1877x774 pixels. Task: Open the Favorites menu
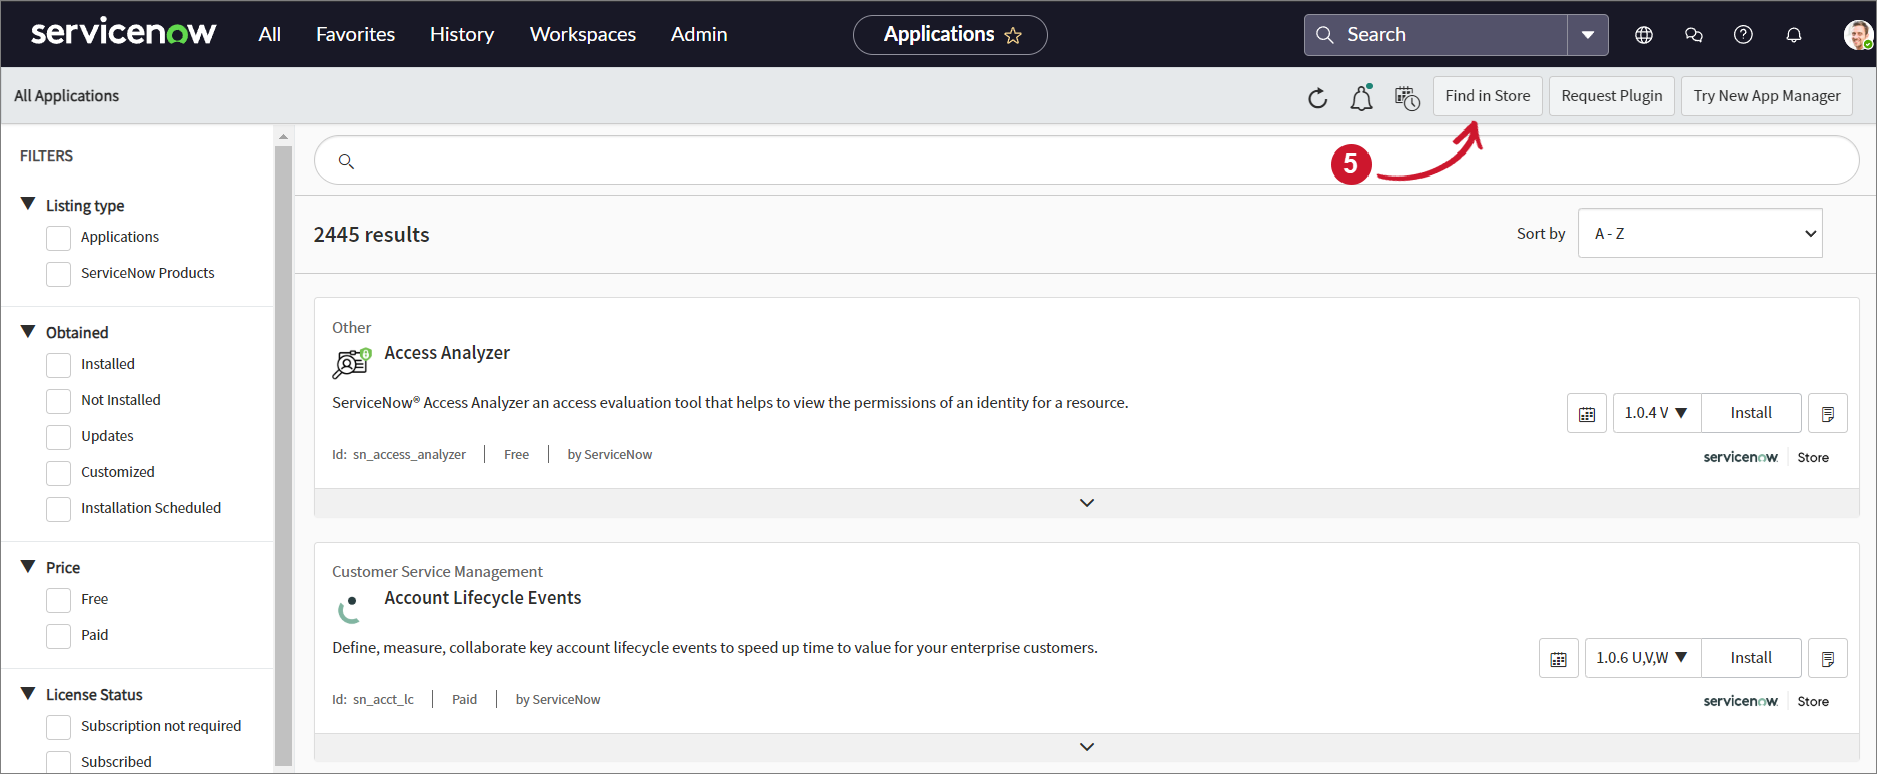[x=355, y=34]
